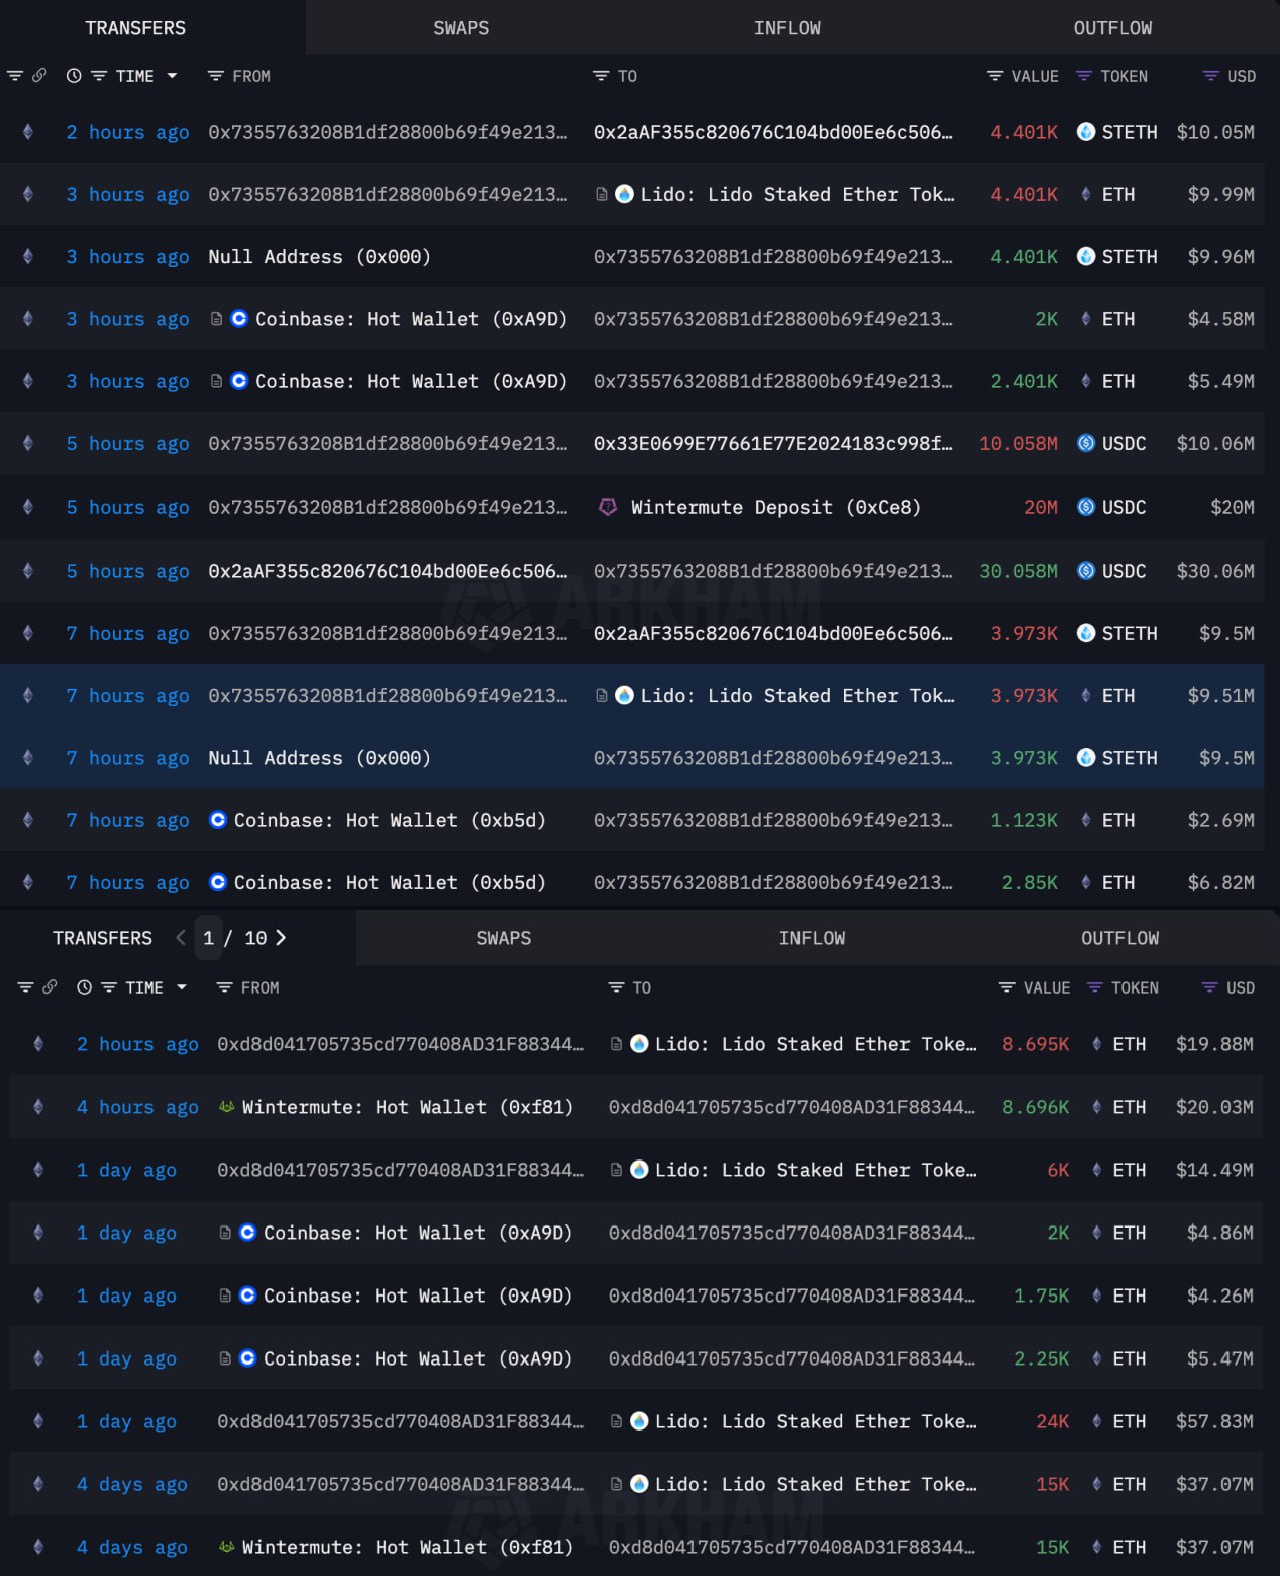Viewport: 1280px width, 1576px height.
Task: Open the TIME column filter icon in upper table
Action: 99,76
